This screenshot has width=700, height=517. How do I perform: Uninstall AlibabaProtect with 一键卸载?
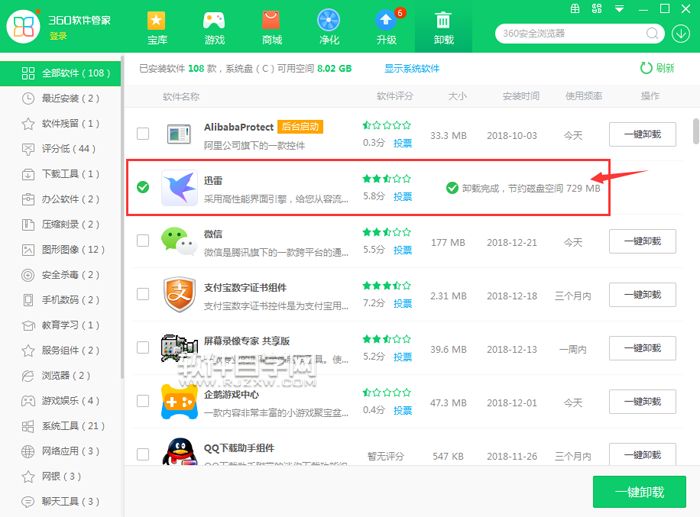(642, 134)
